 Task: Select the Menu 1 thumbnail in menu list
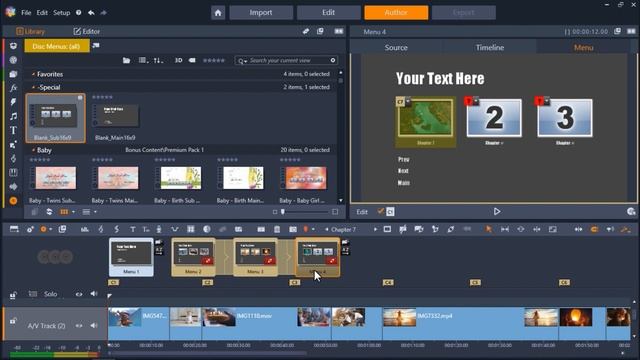[x=131, y=257]
